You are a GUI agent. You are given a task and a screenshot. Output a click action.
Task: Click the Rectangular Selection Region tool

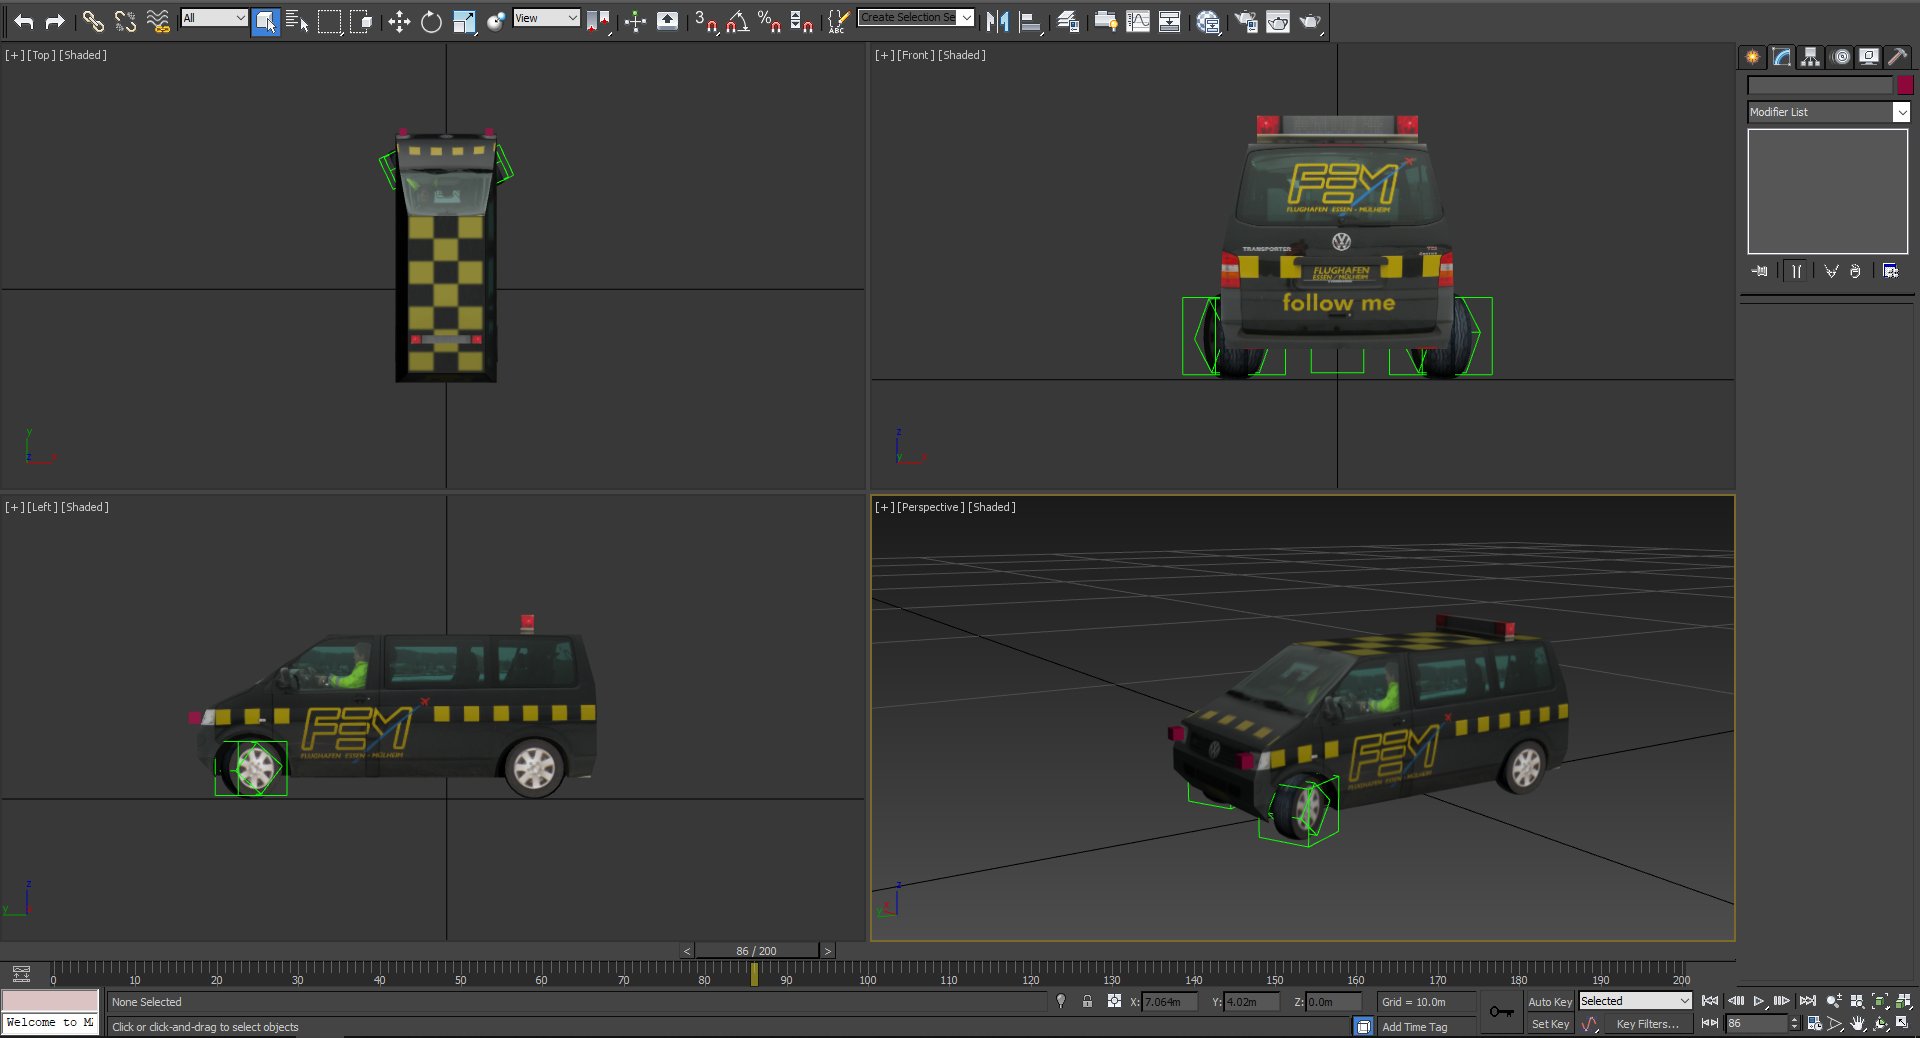point(329,21)
